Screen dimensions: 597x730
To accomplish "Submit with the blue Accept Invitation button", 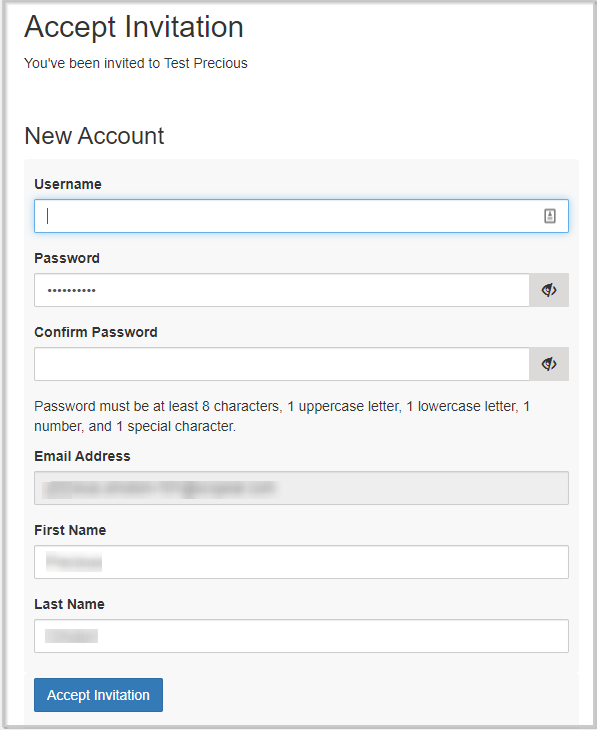I will click(98, 695).
